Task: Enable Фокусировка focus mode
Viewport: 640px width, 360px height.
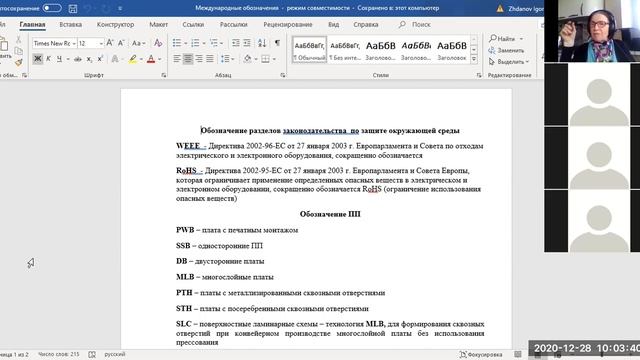Action: [x=481, y=354]
